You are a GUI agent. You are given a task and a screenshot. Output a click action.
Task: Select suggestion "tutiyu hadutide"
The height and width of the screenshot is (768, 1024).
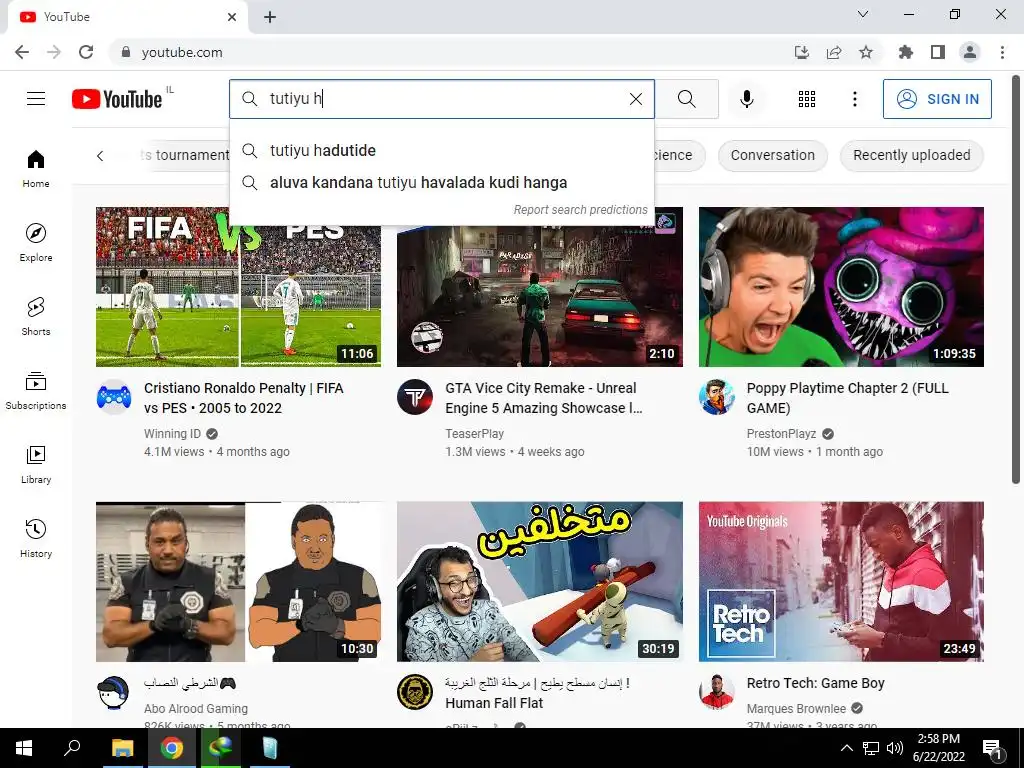[x=441, y=150]
